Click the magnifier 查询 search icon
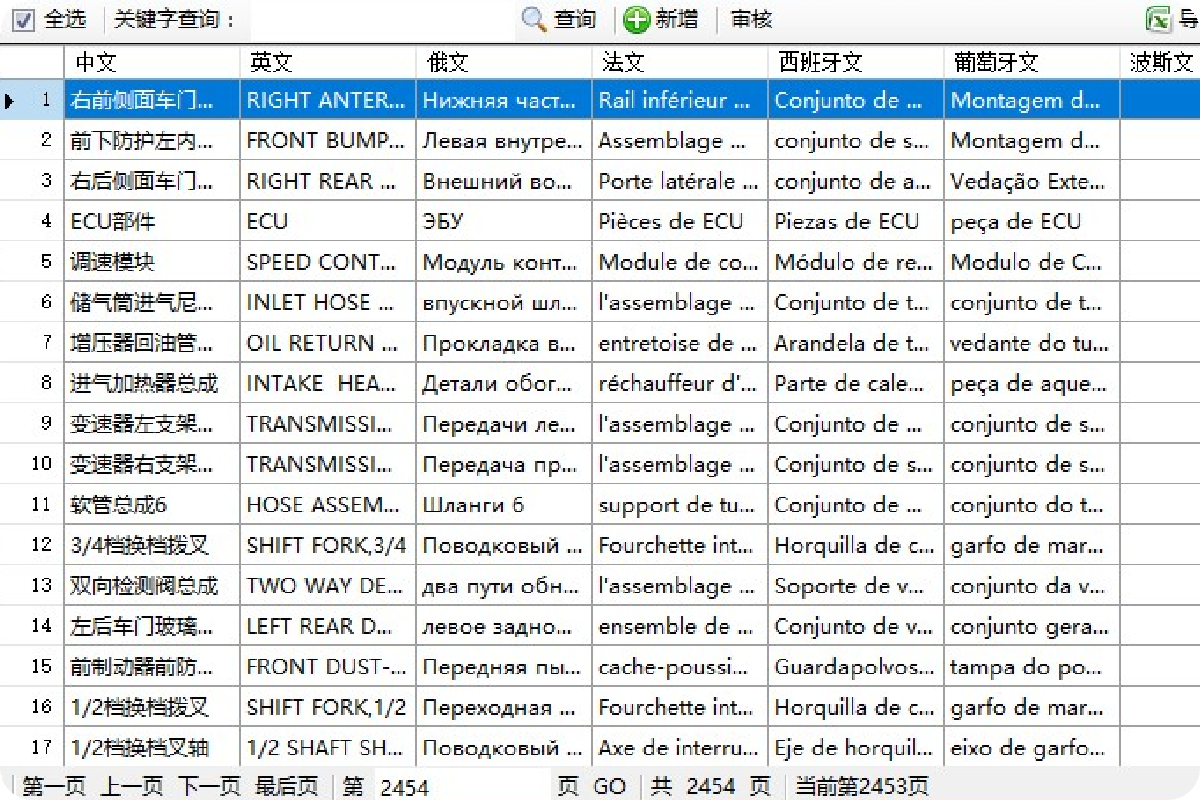Image resolution: width=1200 pixels, height=800 pixels. click(535, 19)
